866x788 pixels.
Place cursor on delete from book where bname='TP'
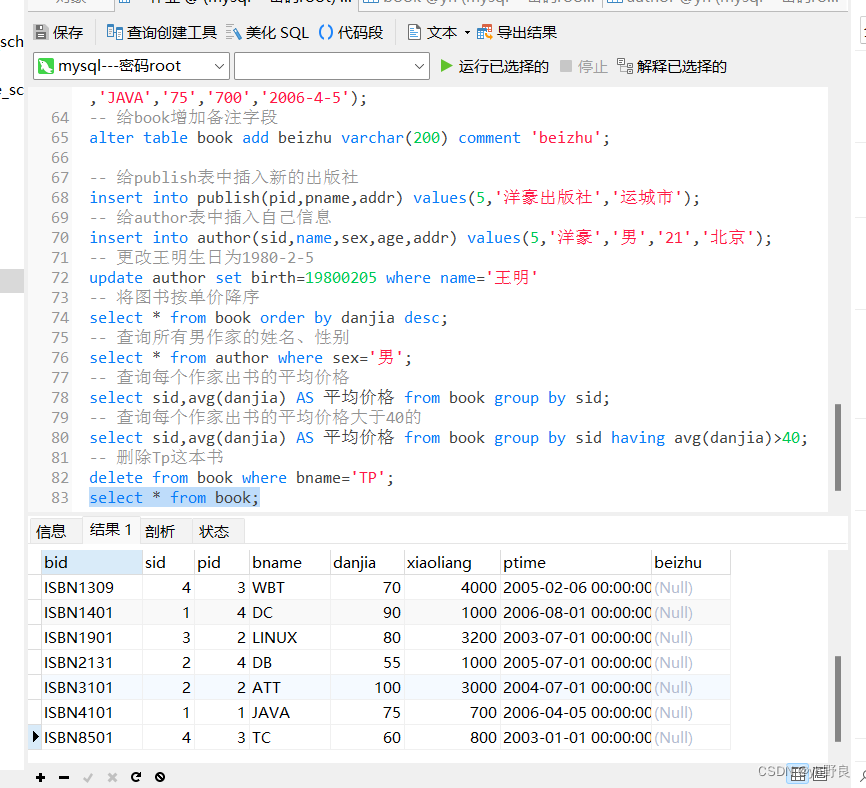pyautogui.click(x=241, y=478)
